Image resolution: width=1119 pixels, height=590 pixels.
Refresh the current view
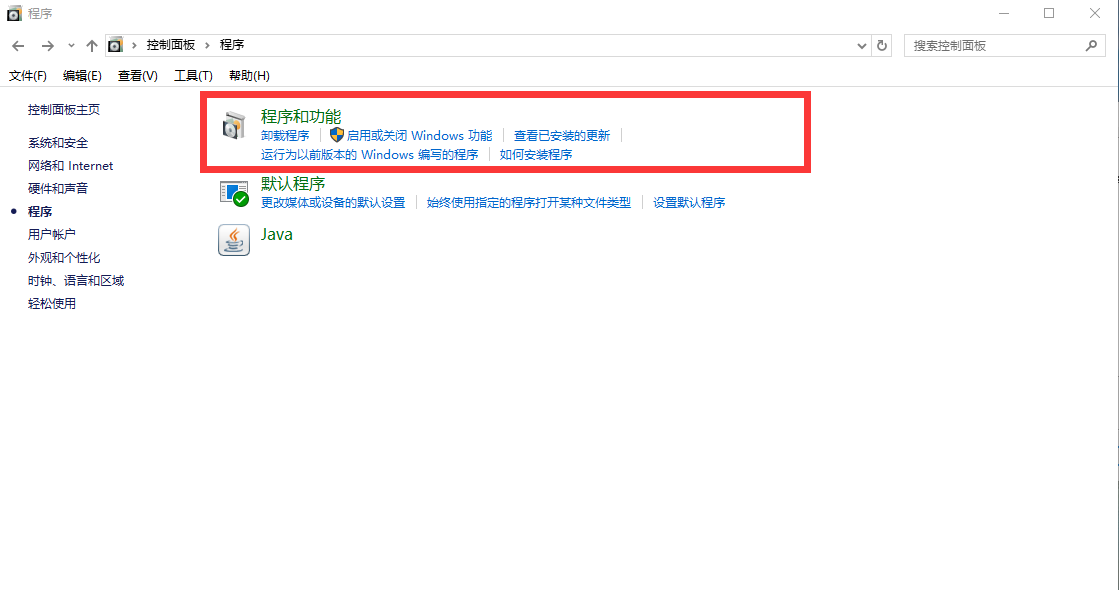pos(882,46)
